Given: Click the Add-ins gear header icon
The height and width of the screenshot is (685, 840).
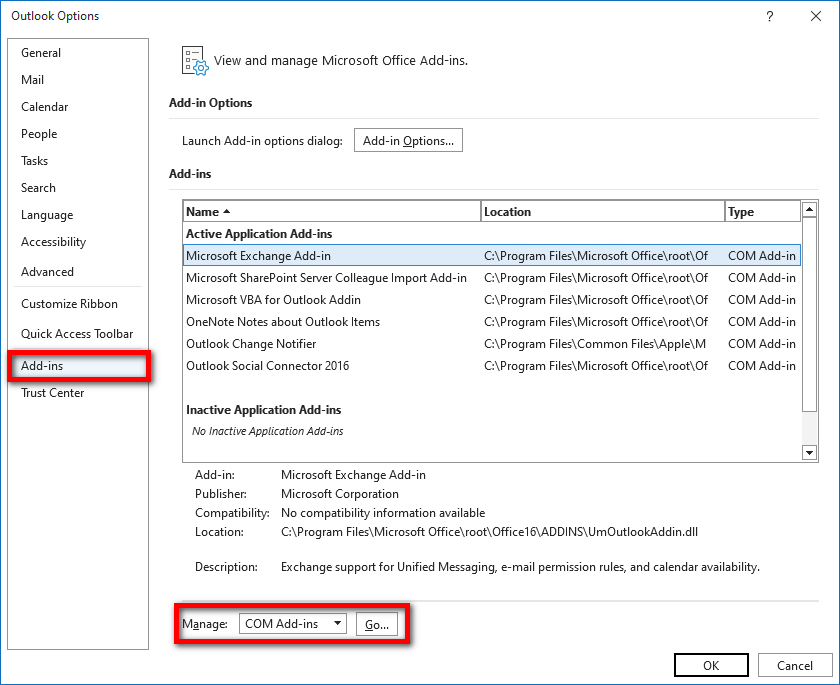Looking at the screenshot, I should [x=194, y=61].
